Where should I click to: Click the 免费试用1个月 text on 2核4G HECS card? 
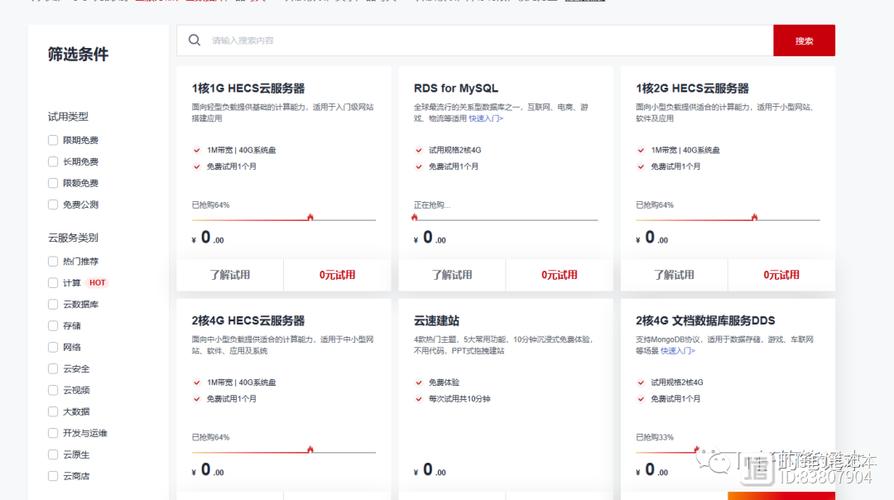click(231, 399)
